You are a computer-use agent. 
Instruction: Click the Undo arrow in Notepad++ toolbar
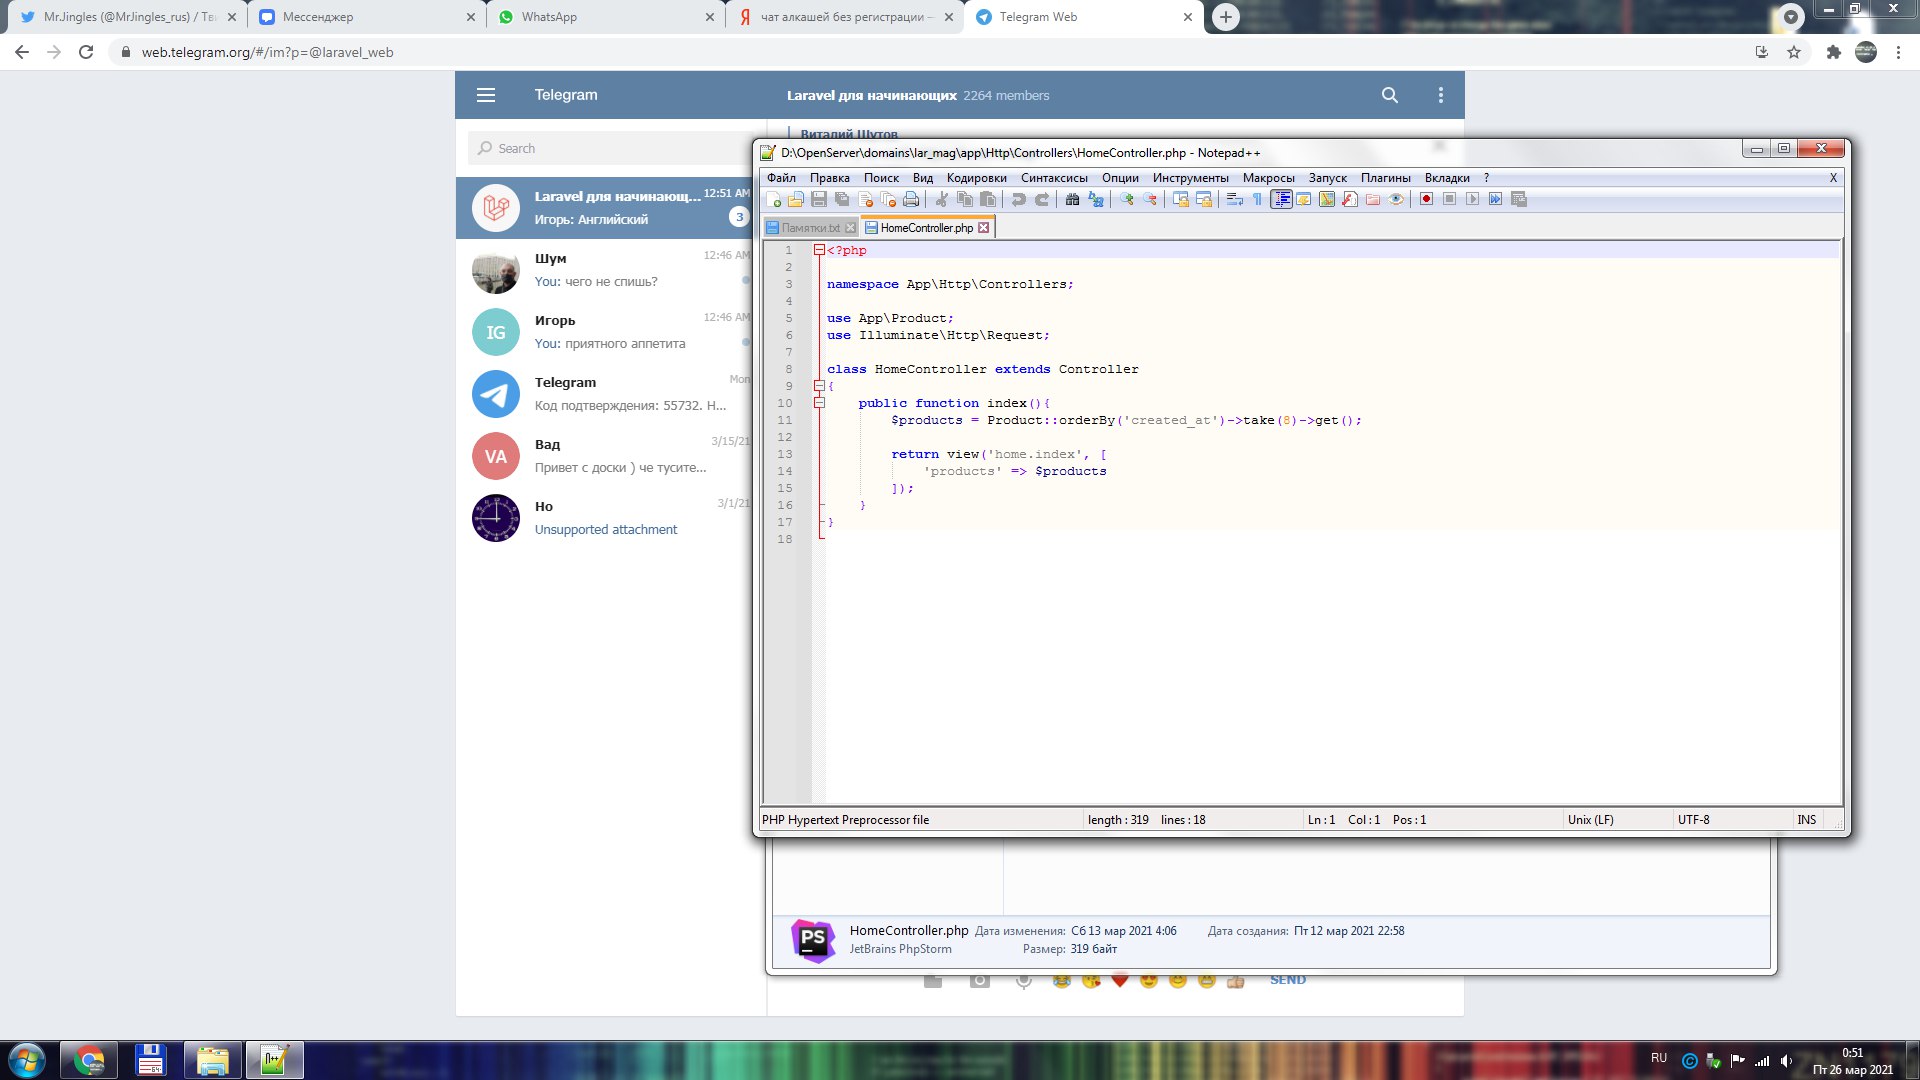coord(1017,199)
